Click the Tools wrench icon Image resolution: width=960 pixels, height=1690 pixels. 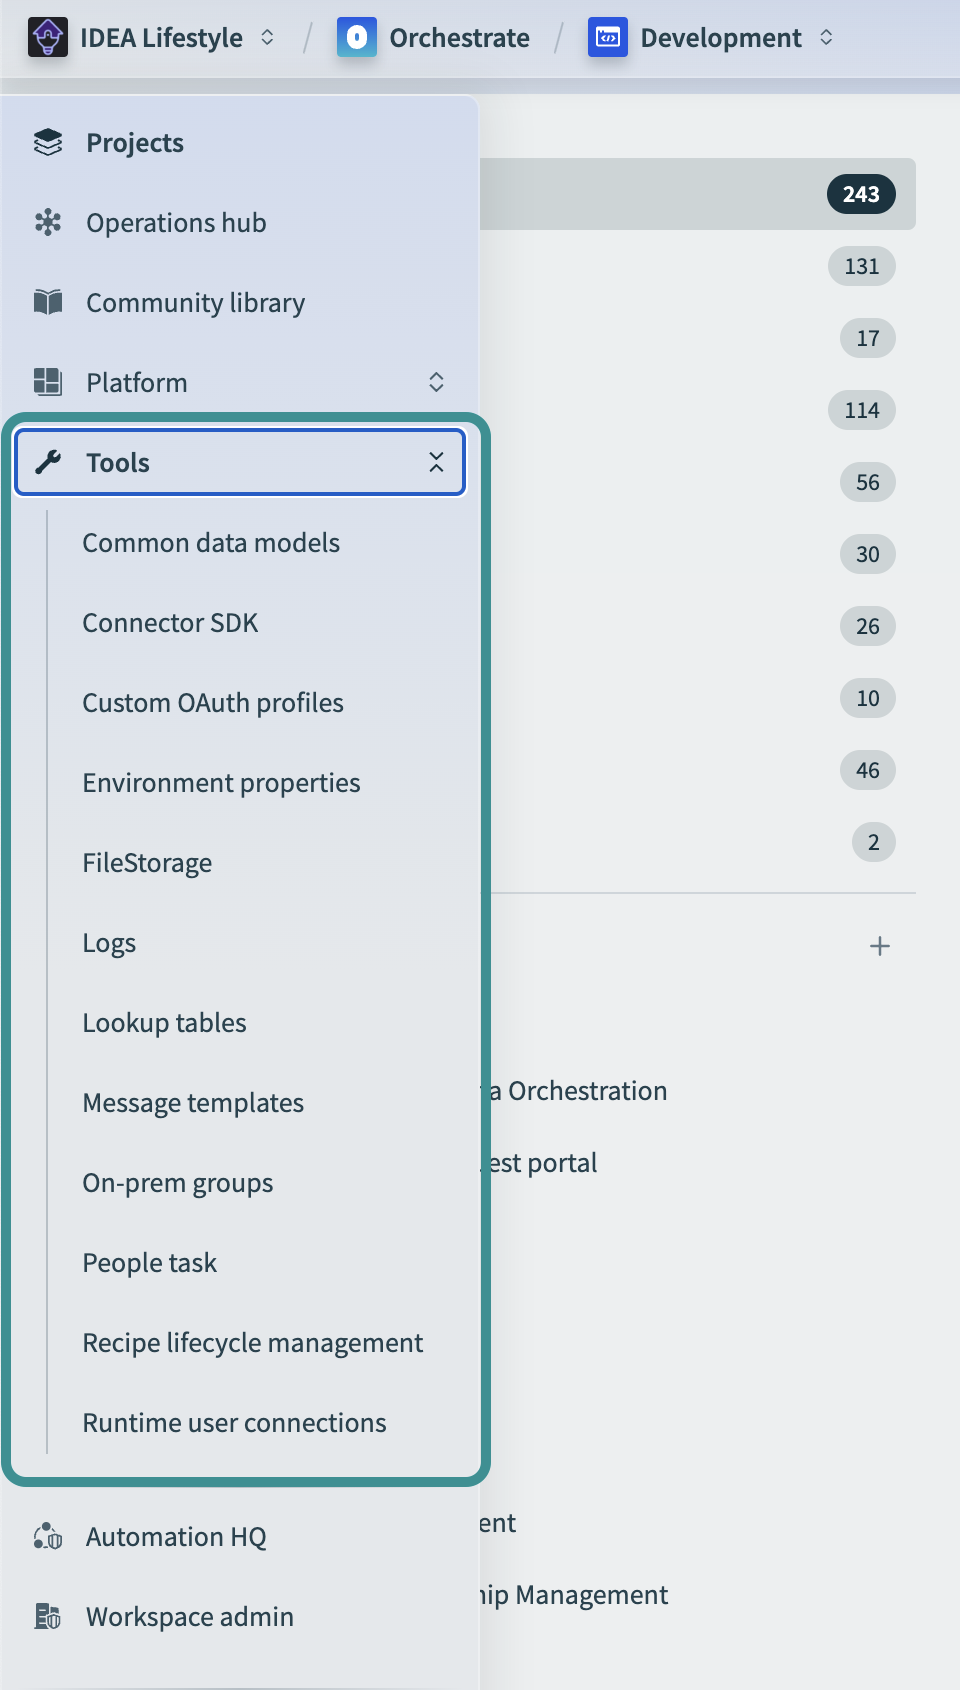pyautogui.click(x=48, y=462)
